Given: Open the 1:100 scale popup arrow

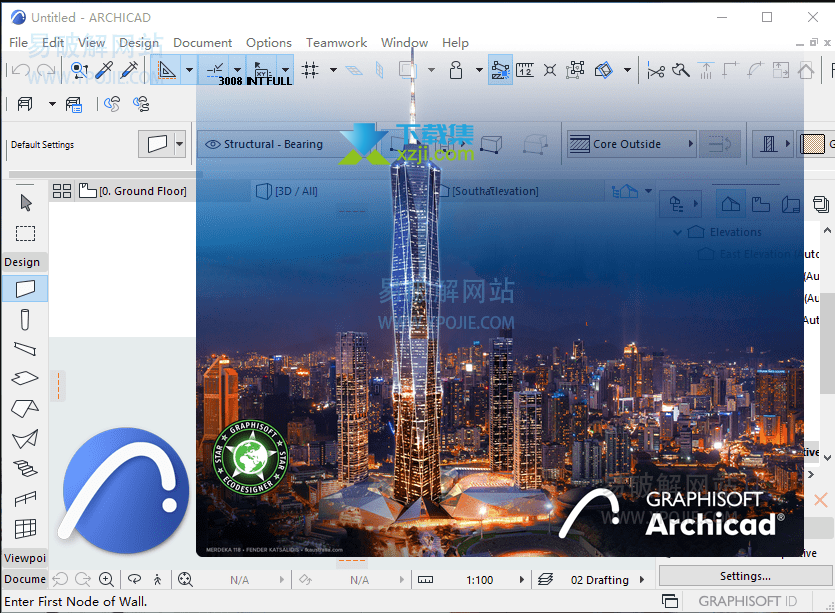Looking at the screenshot, I should [522, 579].
